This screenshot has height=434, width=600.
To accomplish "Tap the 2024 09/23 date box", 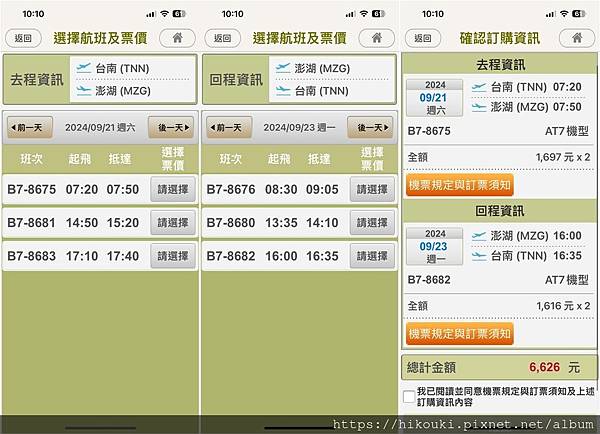I will pyautogui.click(x=435, y=246).
